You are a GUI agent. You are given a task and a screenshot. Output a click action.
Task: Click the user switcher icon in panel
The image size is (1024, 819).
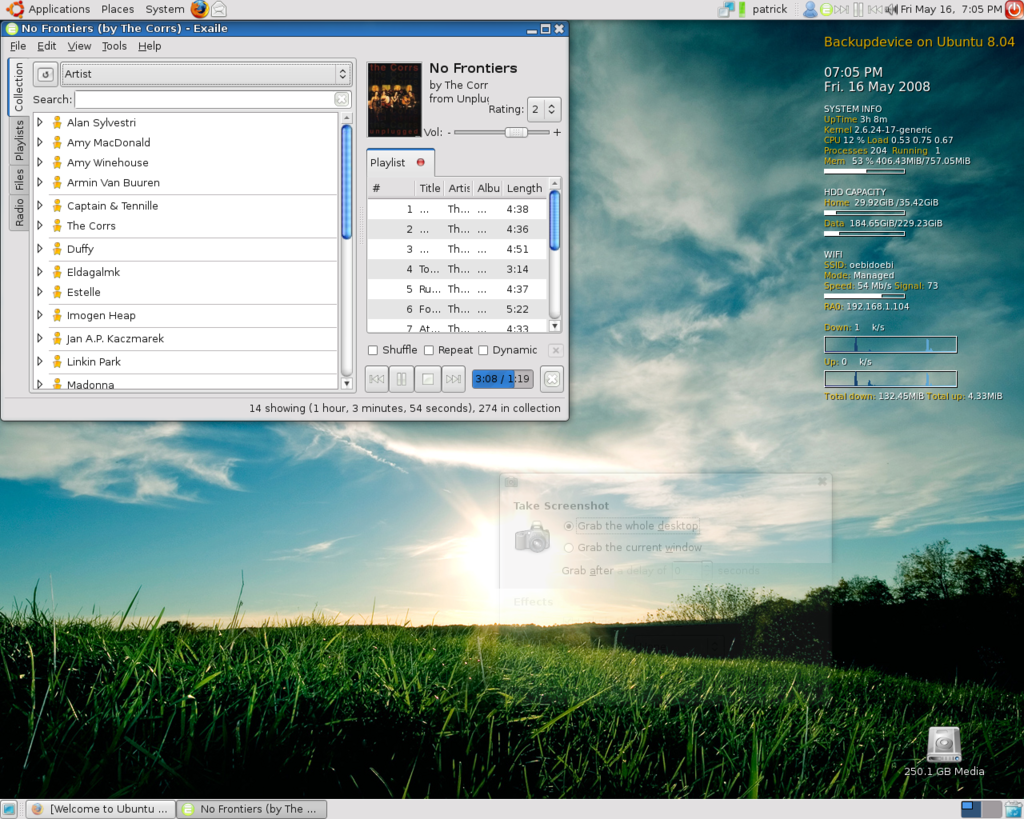810,9
